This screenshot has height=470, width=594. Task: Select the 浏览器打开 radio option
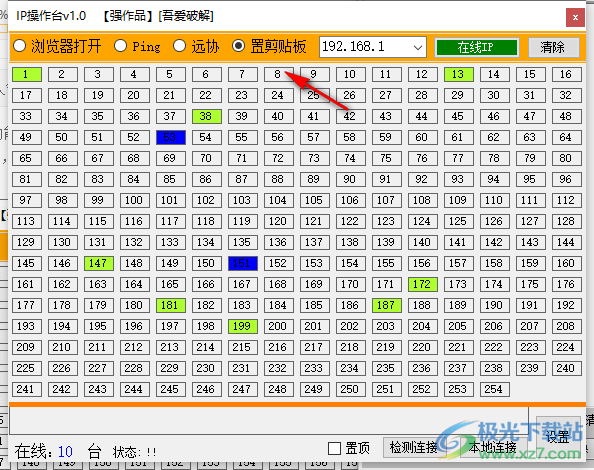(x=57, y=47)
